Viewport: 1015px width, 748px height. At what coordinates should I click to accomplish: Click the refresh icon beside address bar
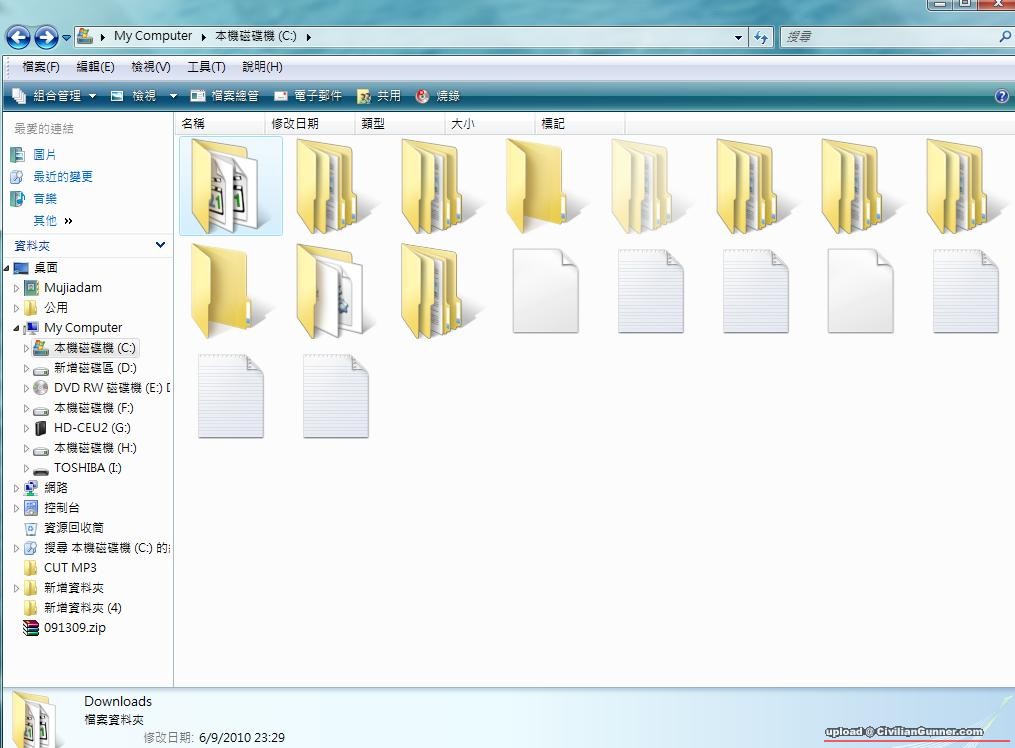(761, 37)
